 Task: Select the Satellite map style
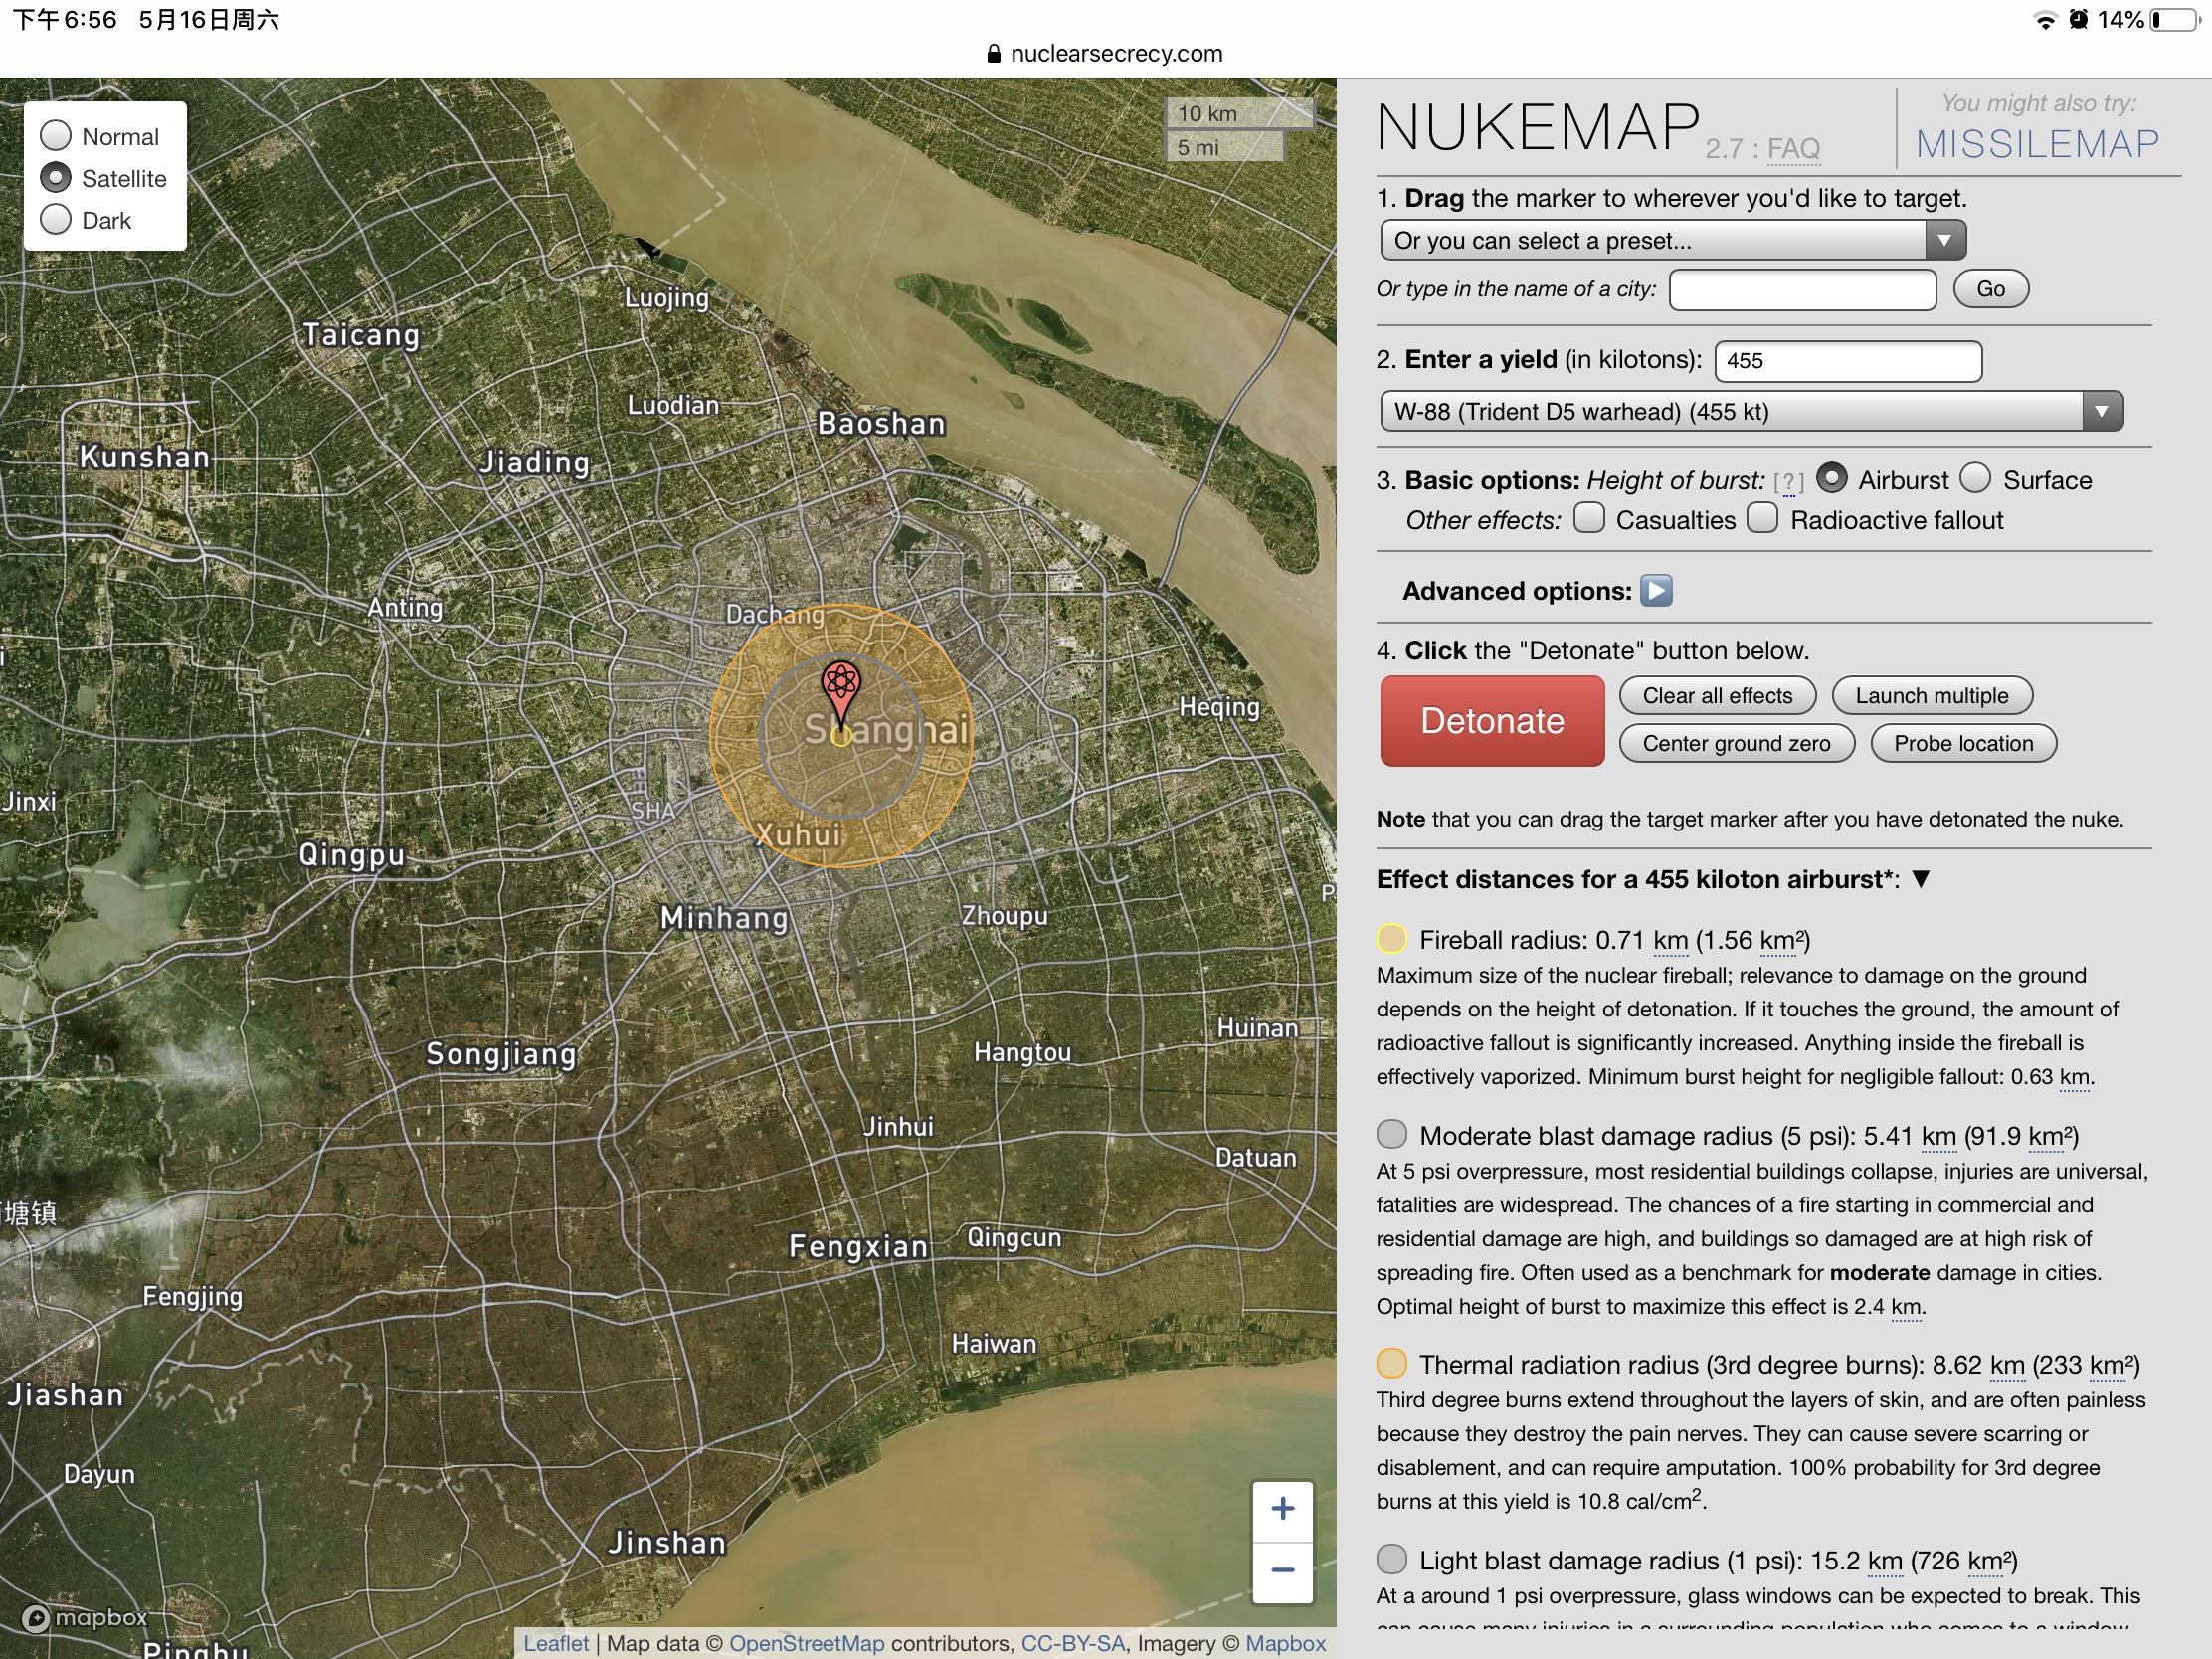click(x=56, y=177)
